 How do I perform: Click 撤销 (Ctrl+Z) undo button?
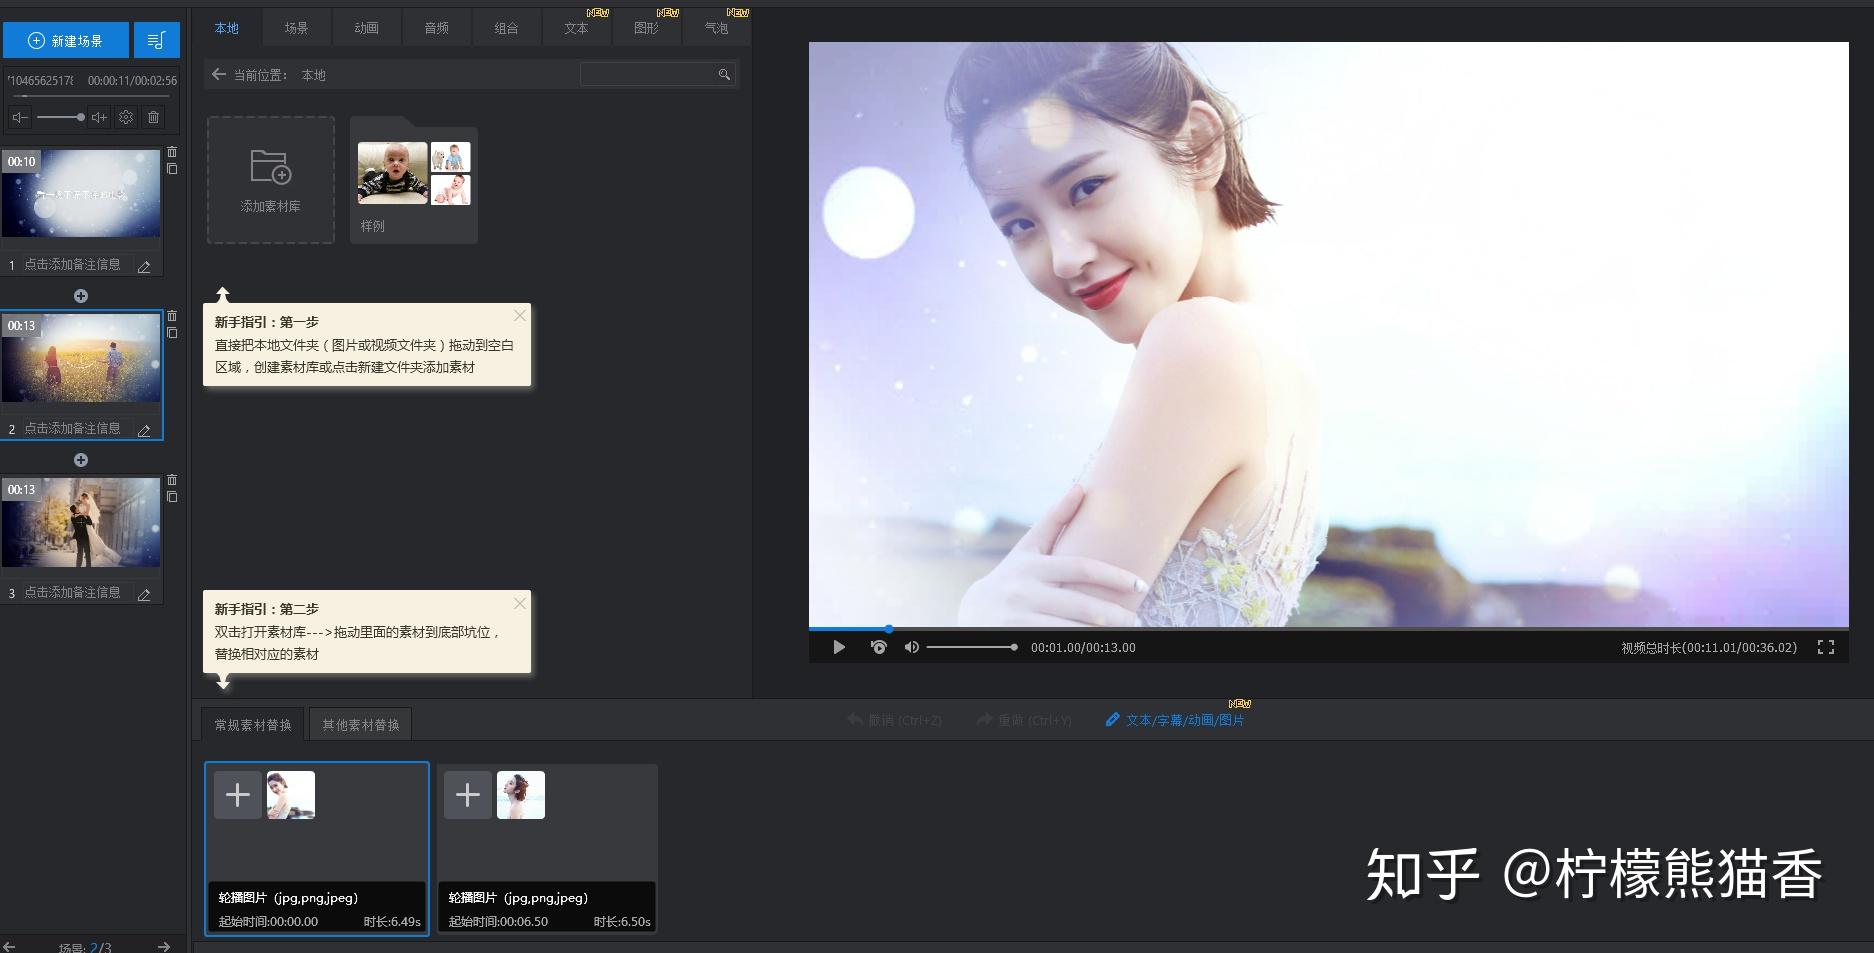click(895, 720)
